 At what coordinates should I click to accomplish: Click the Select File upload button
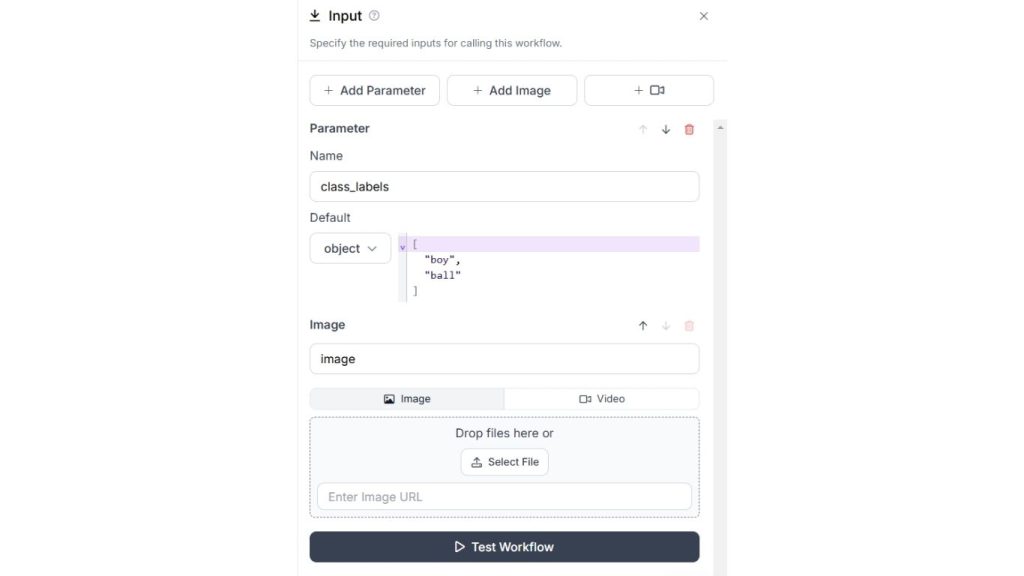[x=505, y=462]
